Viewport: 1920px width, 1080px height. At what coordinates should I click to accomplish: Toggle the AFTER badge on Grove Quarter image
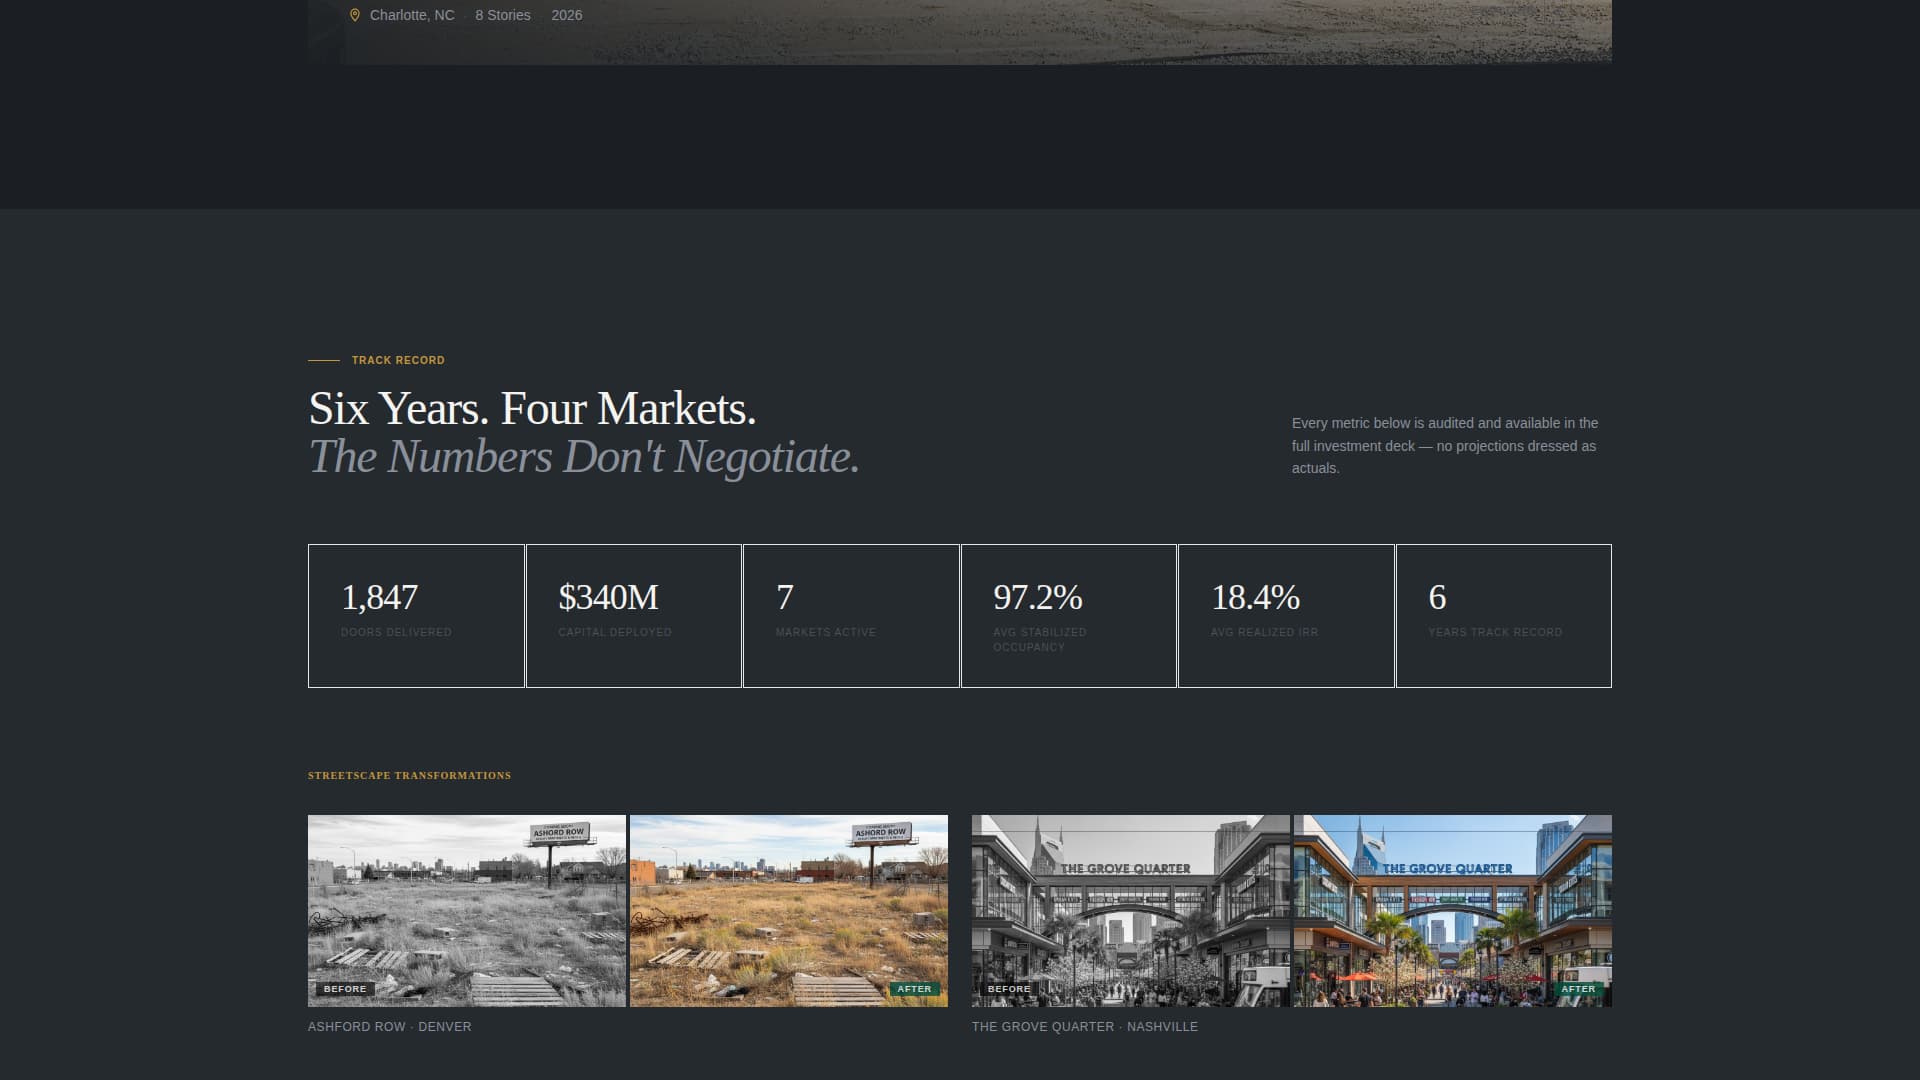point(1579,988)
